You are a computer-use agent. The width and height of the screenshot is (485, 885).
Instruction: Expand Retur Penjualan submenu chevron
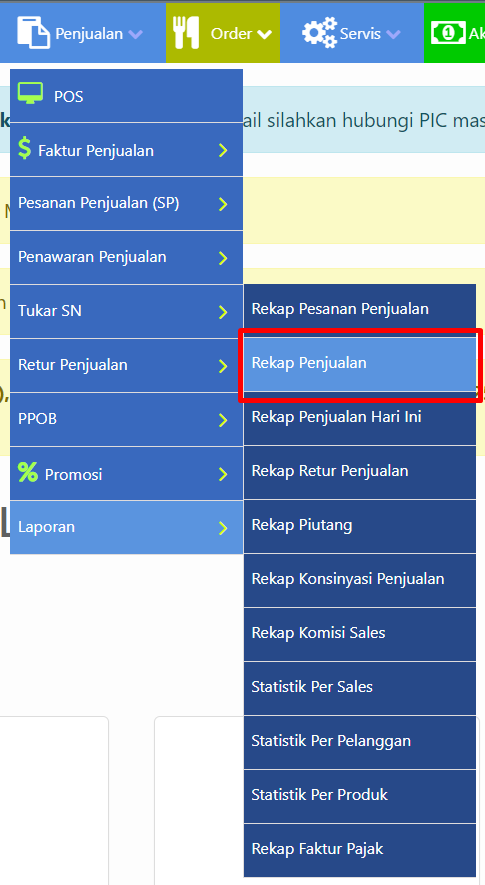[x=223, y=366]
